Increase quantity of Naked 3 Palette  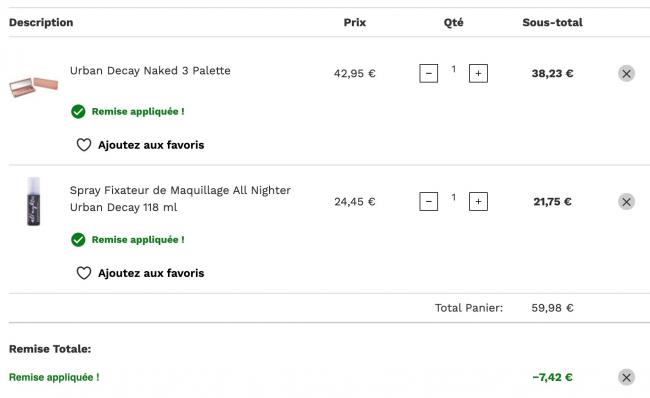478,73
